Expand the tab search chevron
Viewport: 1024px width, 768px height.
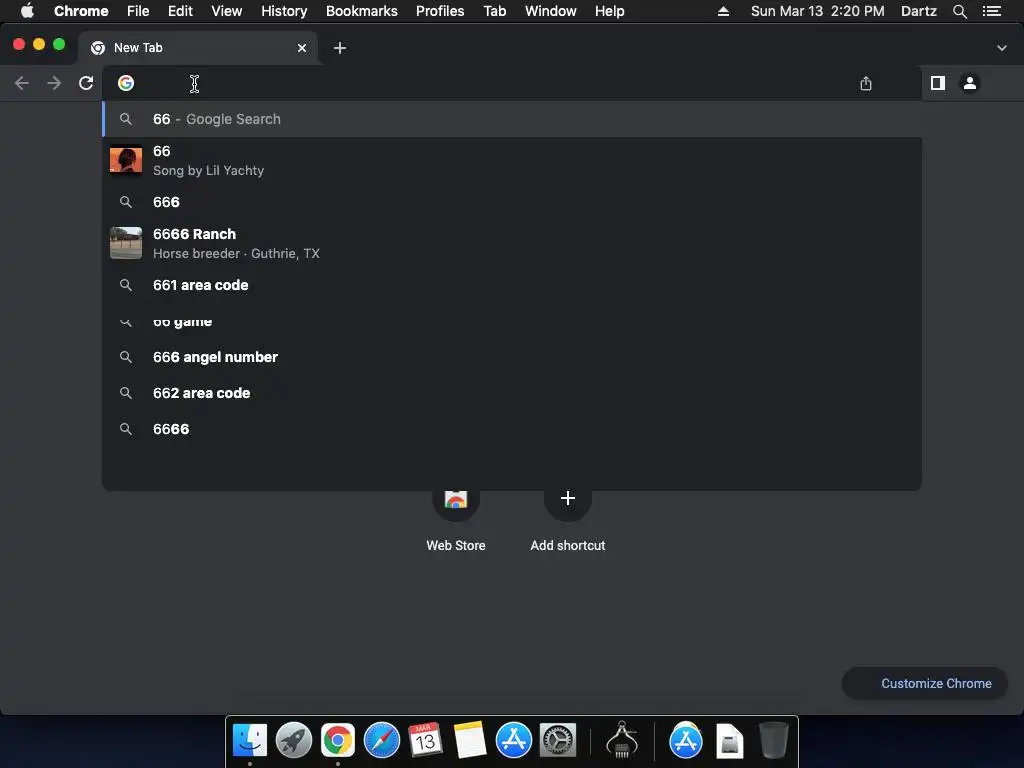(1002, 48)
